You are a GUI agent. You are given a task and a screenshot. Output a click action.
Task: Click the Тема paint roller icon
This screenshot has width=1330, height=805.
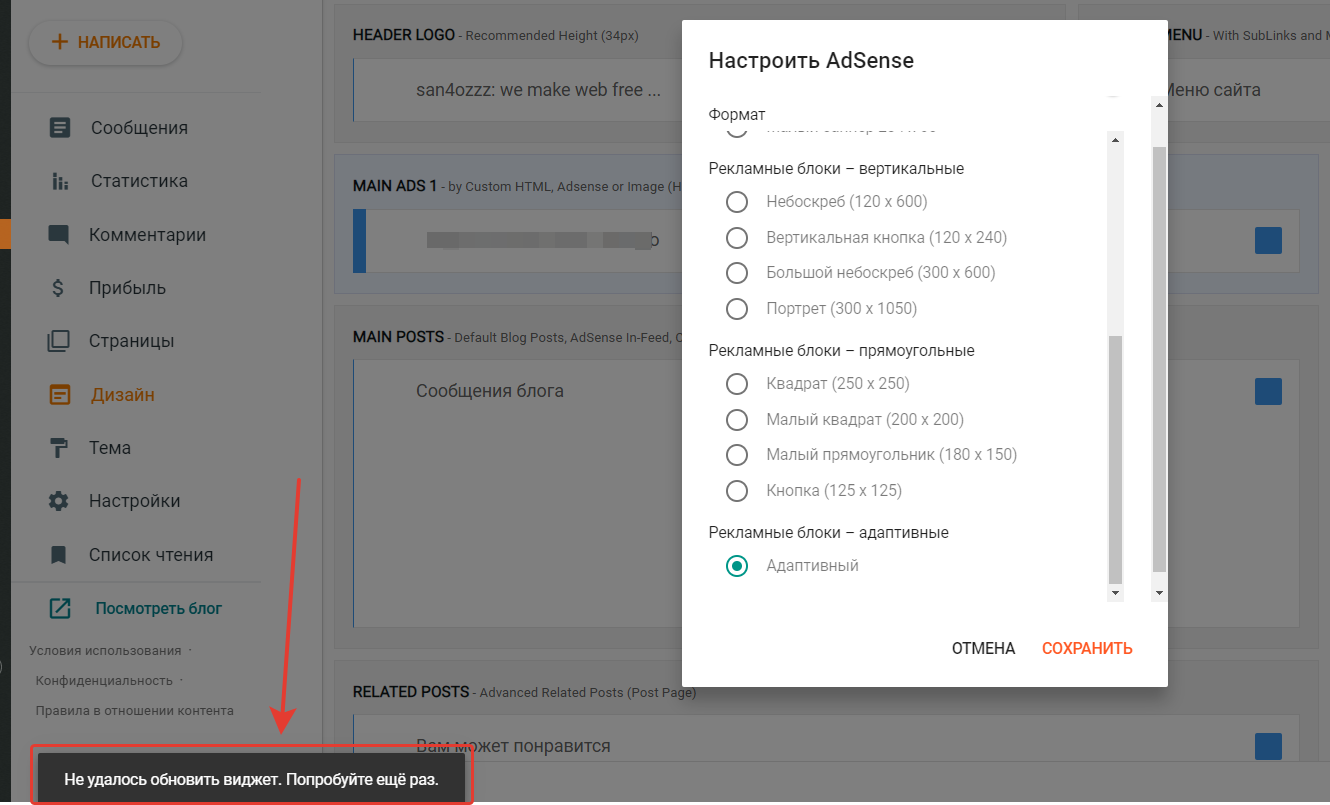coord(59,447)
